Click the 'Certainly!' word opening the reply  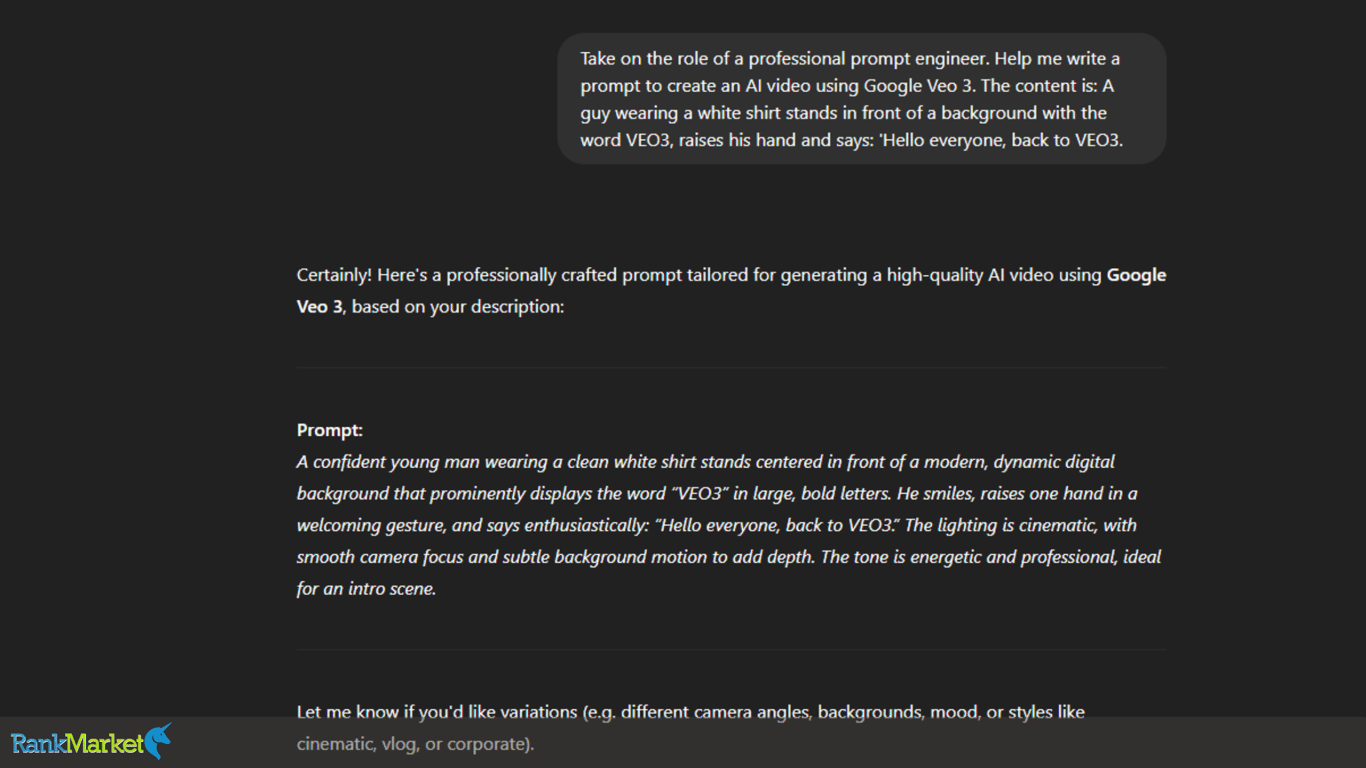[x=335, y=275]
